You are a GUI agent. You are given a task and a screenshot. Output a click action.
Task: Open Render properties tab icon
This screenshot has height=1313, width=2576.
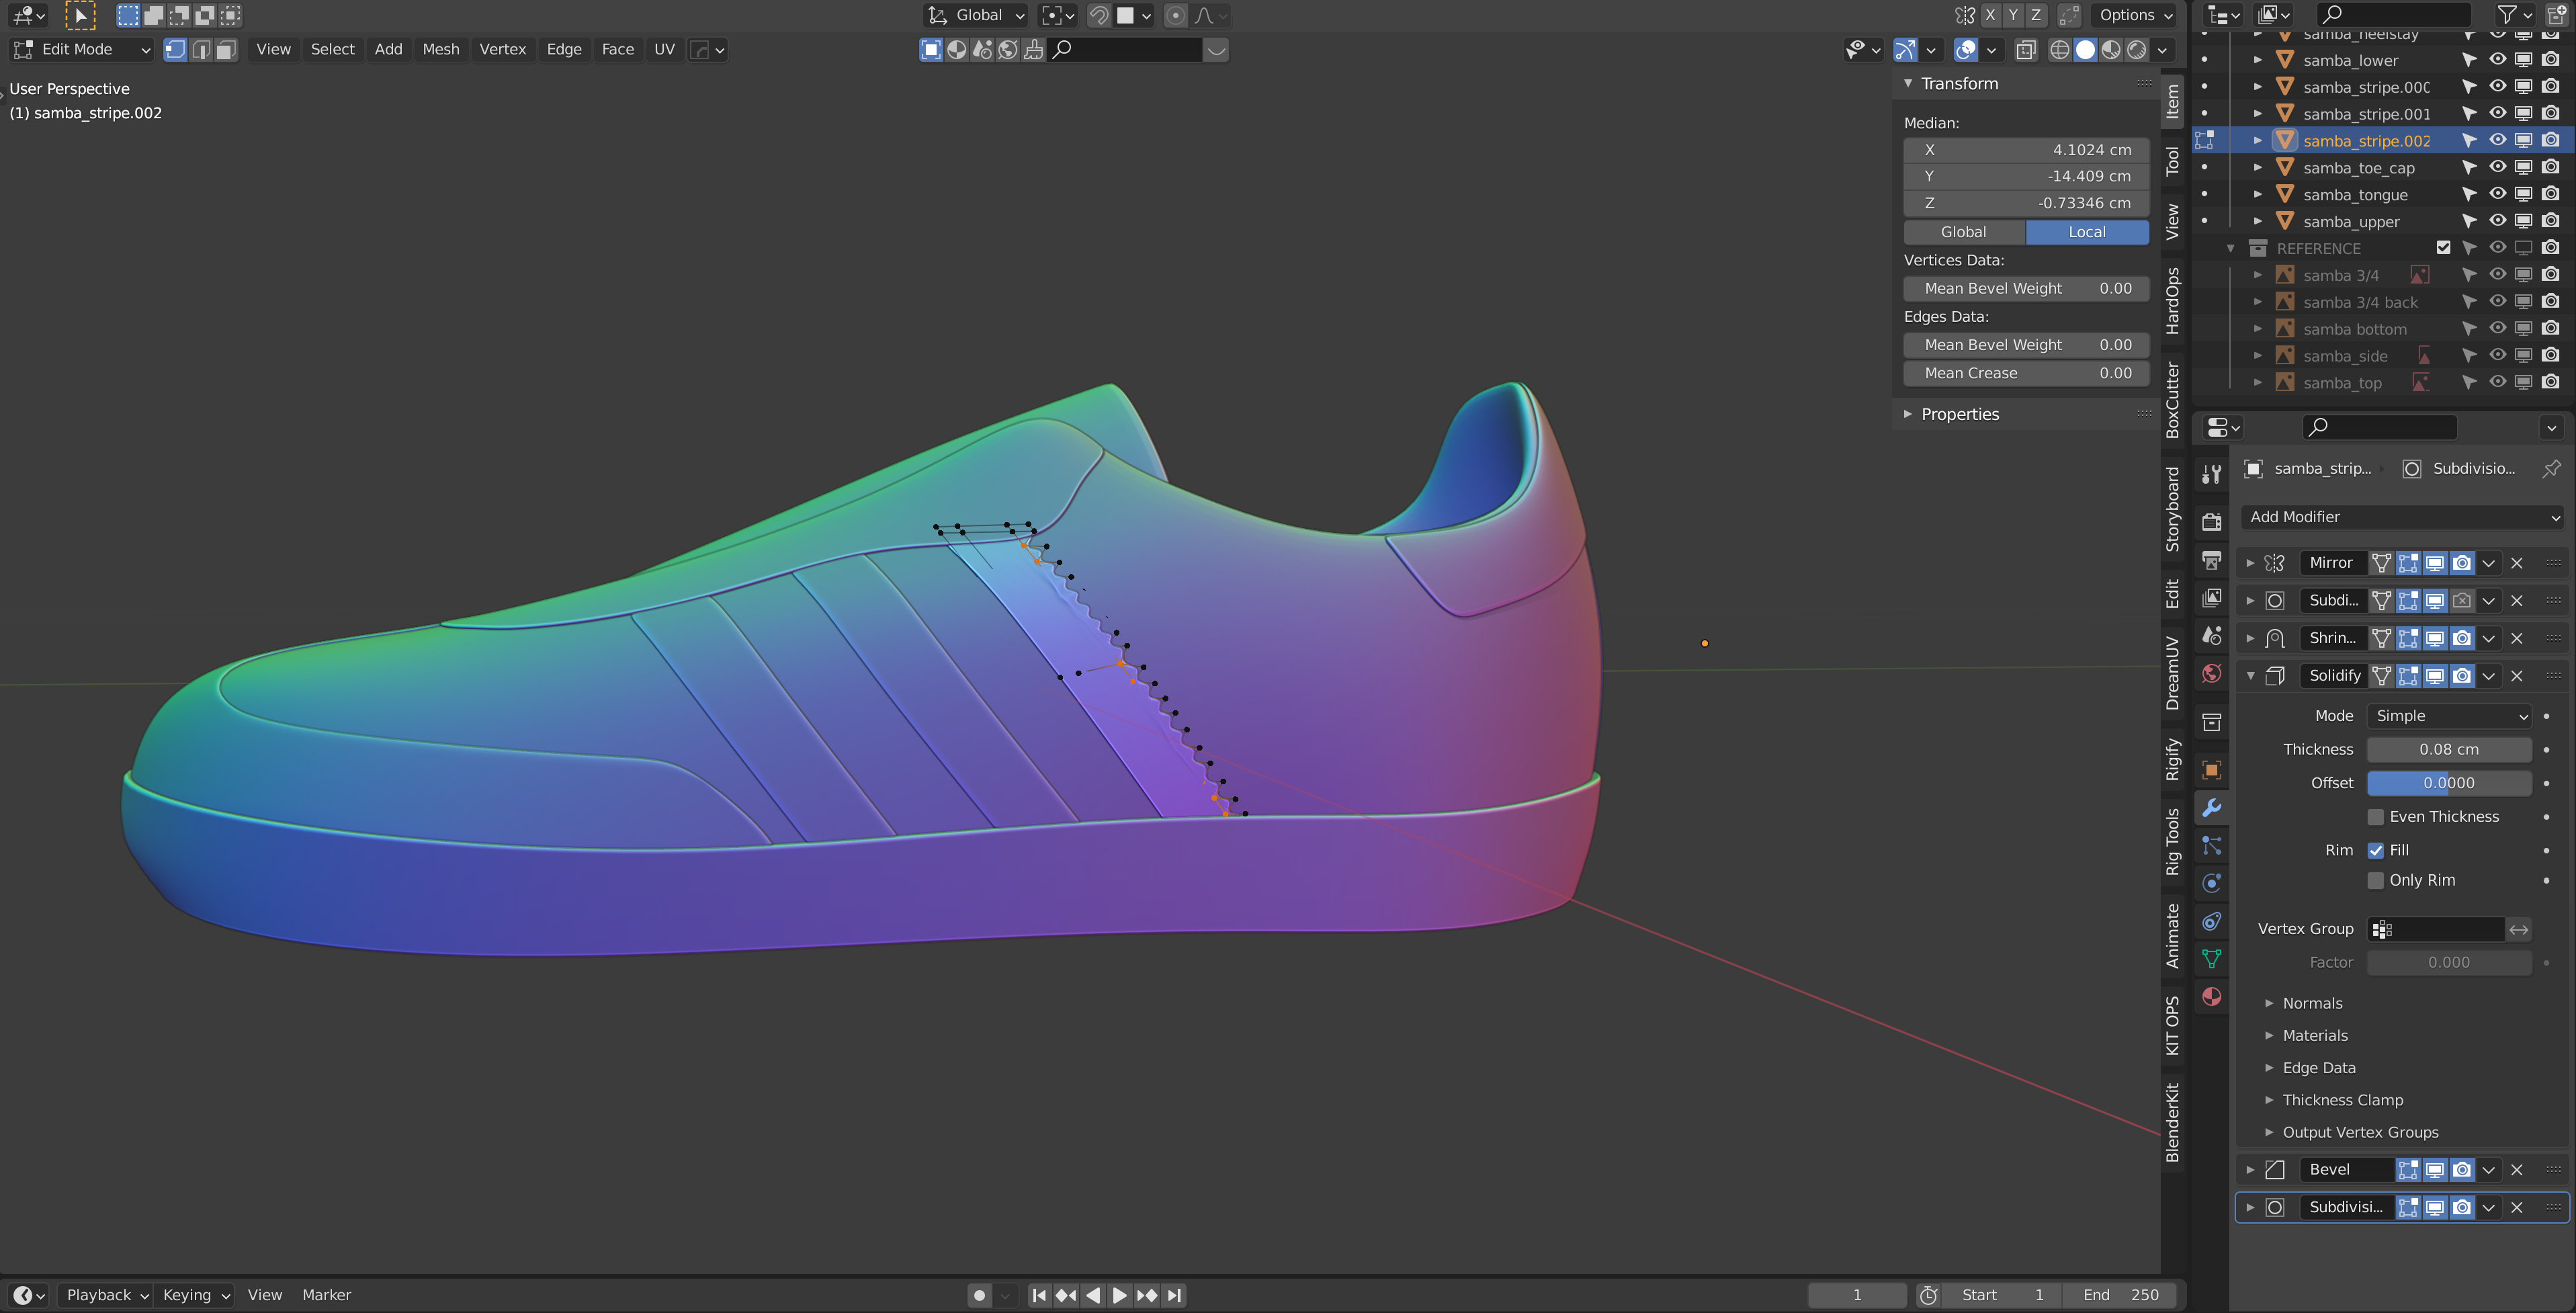click(2211, 521)
